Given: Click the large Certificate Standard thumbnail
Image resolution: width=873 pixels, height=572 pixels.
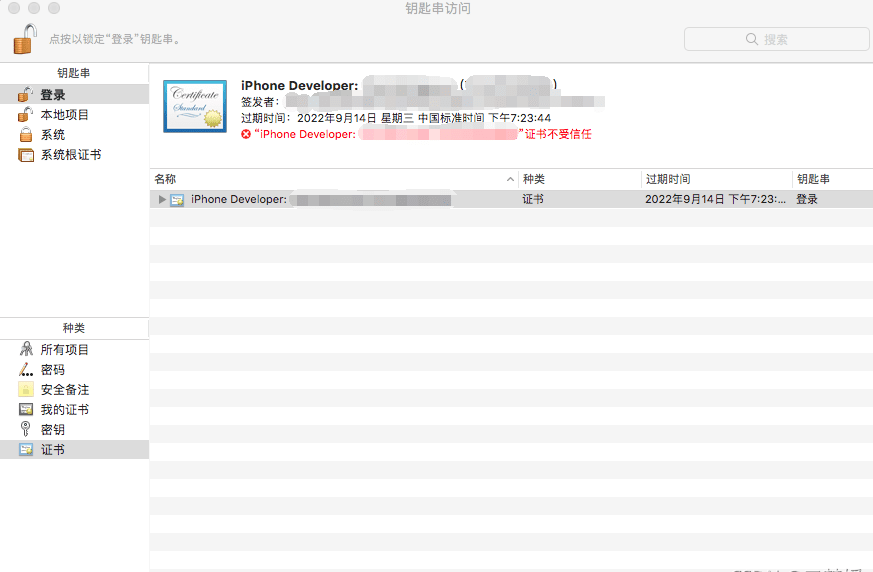Looking at the screenshot, I should [x=195, y=106].
